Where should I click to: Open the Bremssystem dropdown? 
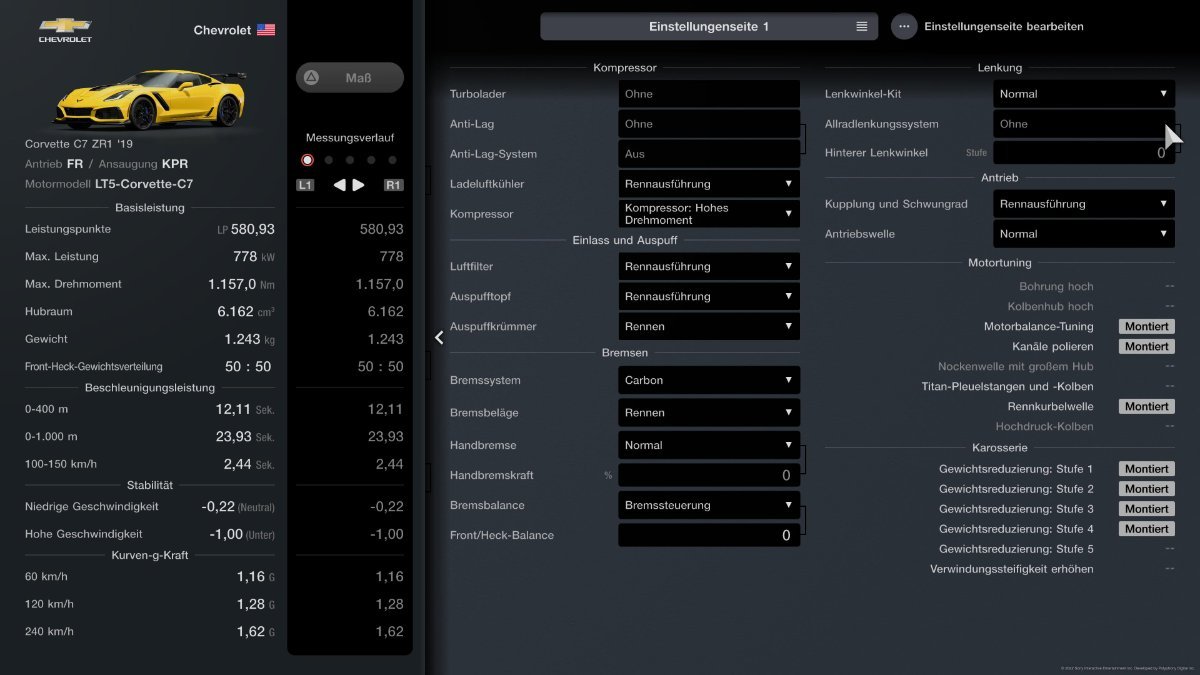point(709,380)
